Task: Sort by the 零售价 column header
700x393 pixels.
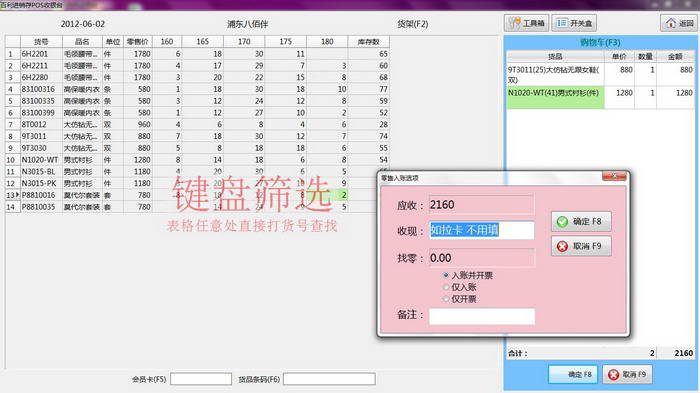Action: 138,42
